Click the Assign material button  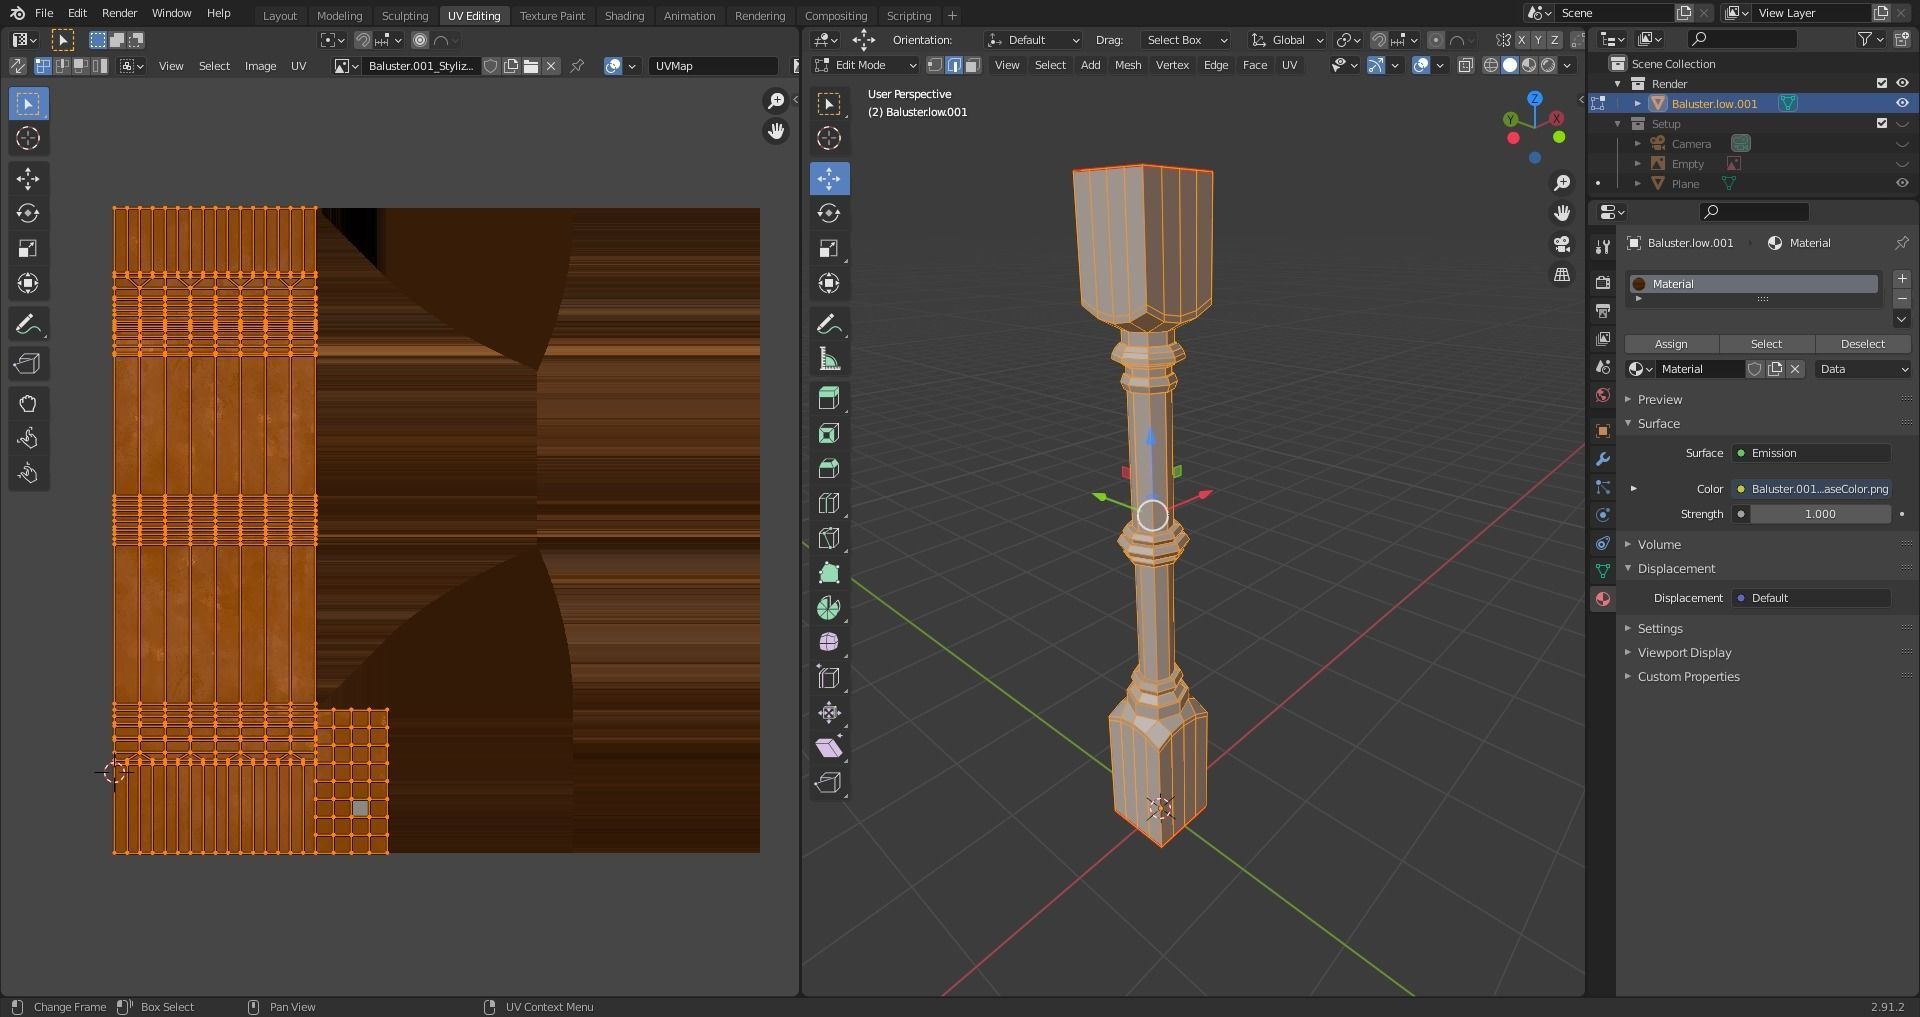coord(1671,343)
